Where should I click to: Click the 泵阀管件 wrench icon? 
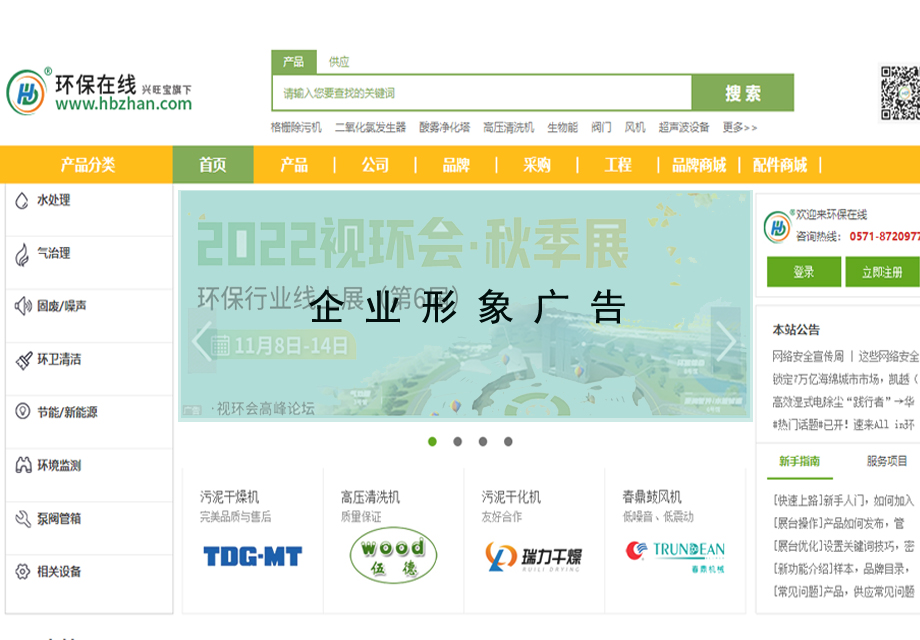(x=22, y=519)
